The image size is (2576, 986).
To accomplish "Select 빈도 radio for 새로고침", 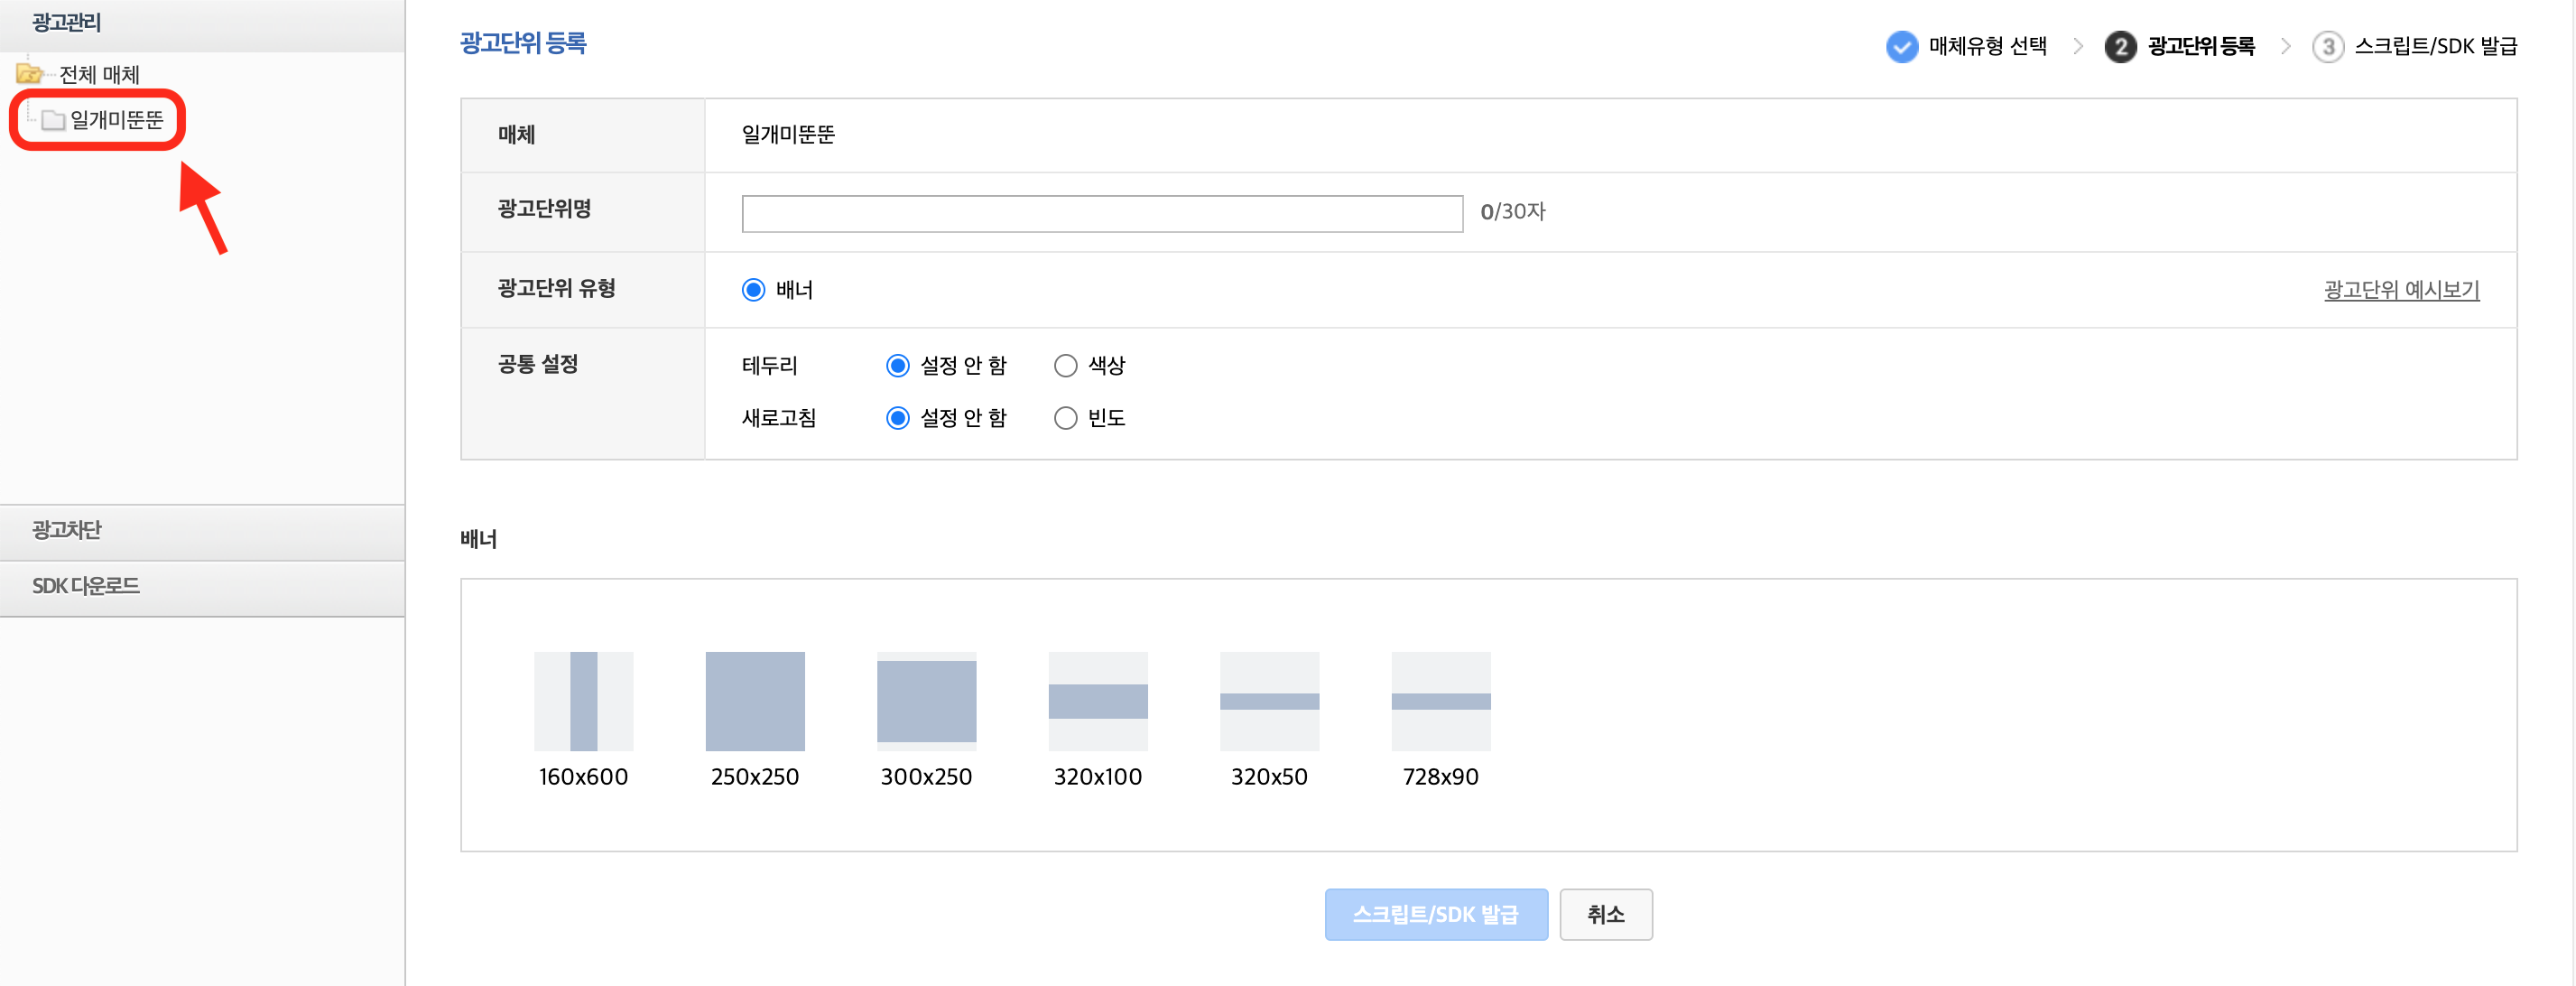I will [1065, 418].
